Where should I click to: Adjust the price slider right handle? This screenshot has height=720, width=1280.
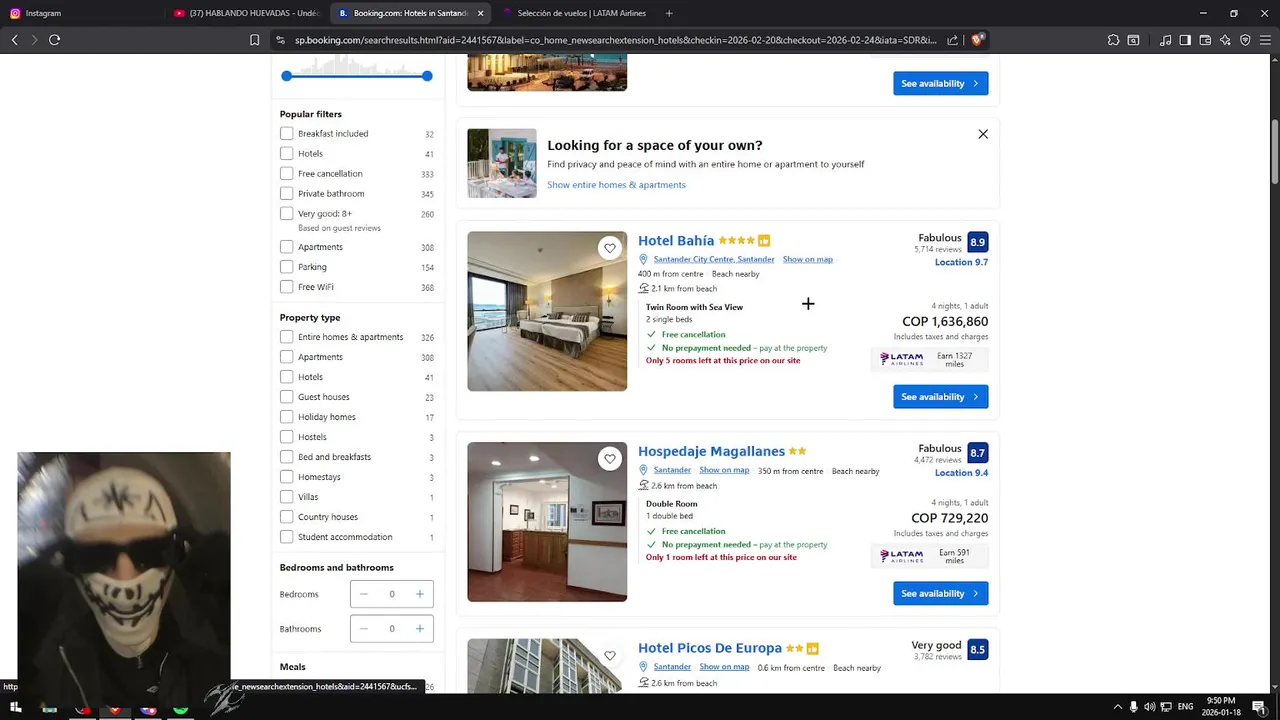(427, 76)
